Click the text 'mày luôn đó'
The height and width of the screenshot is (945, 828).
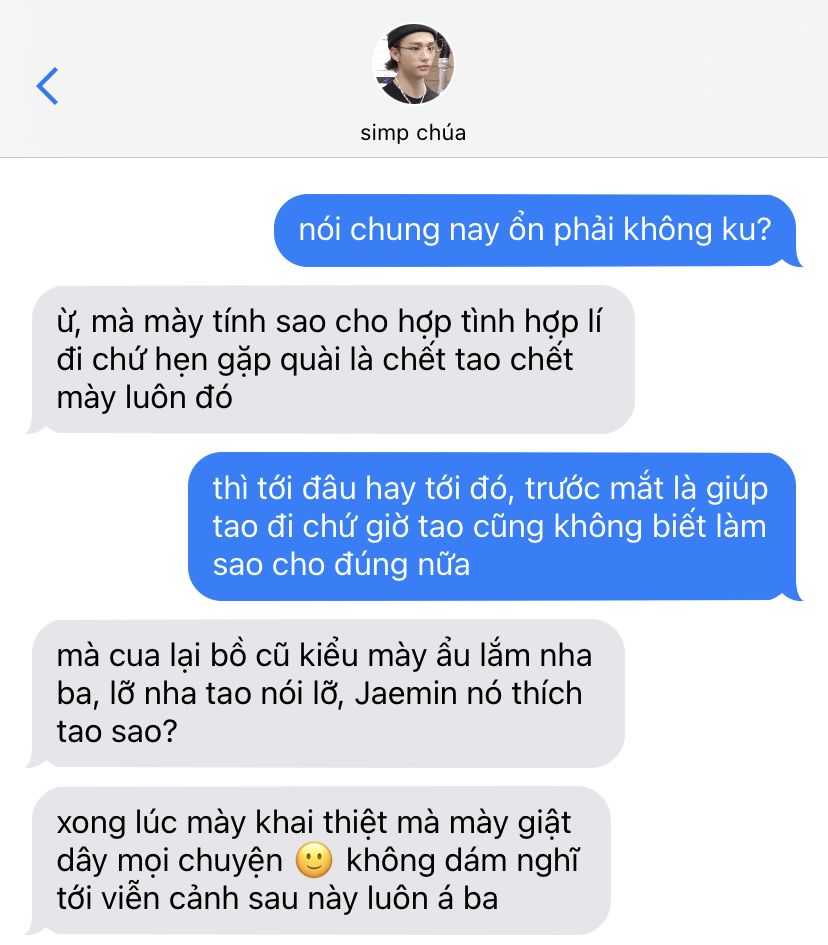[145, 398]
